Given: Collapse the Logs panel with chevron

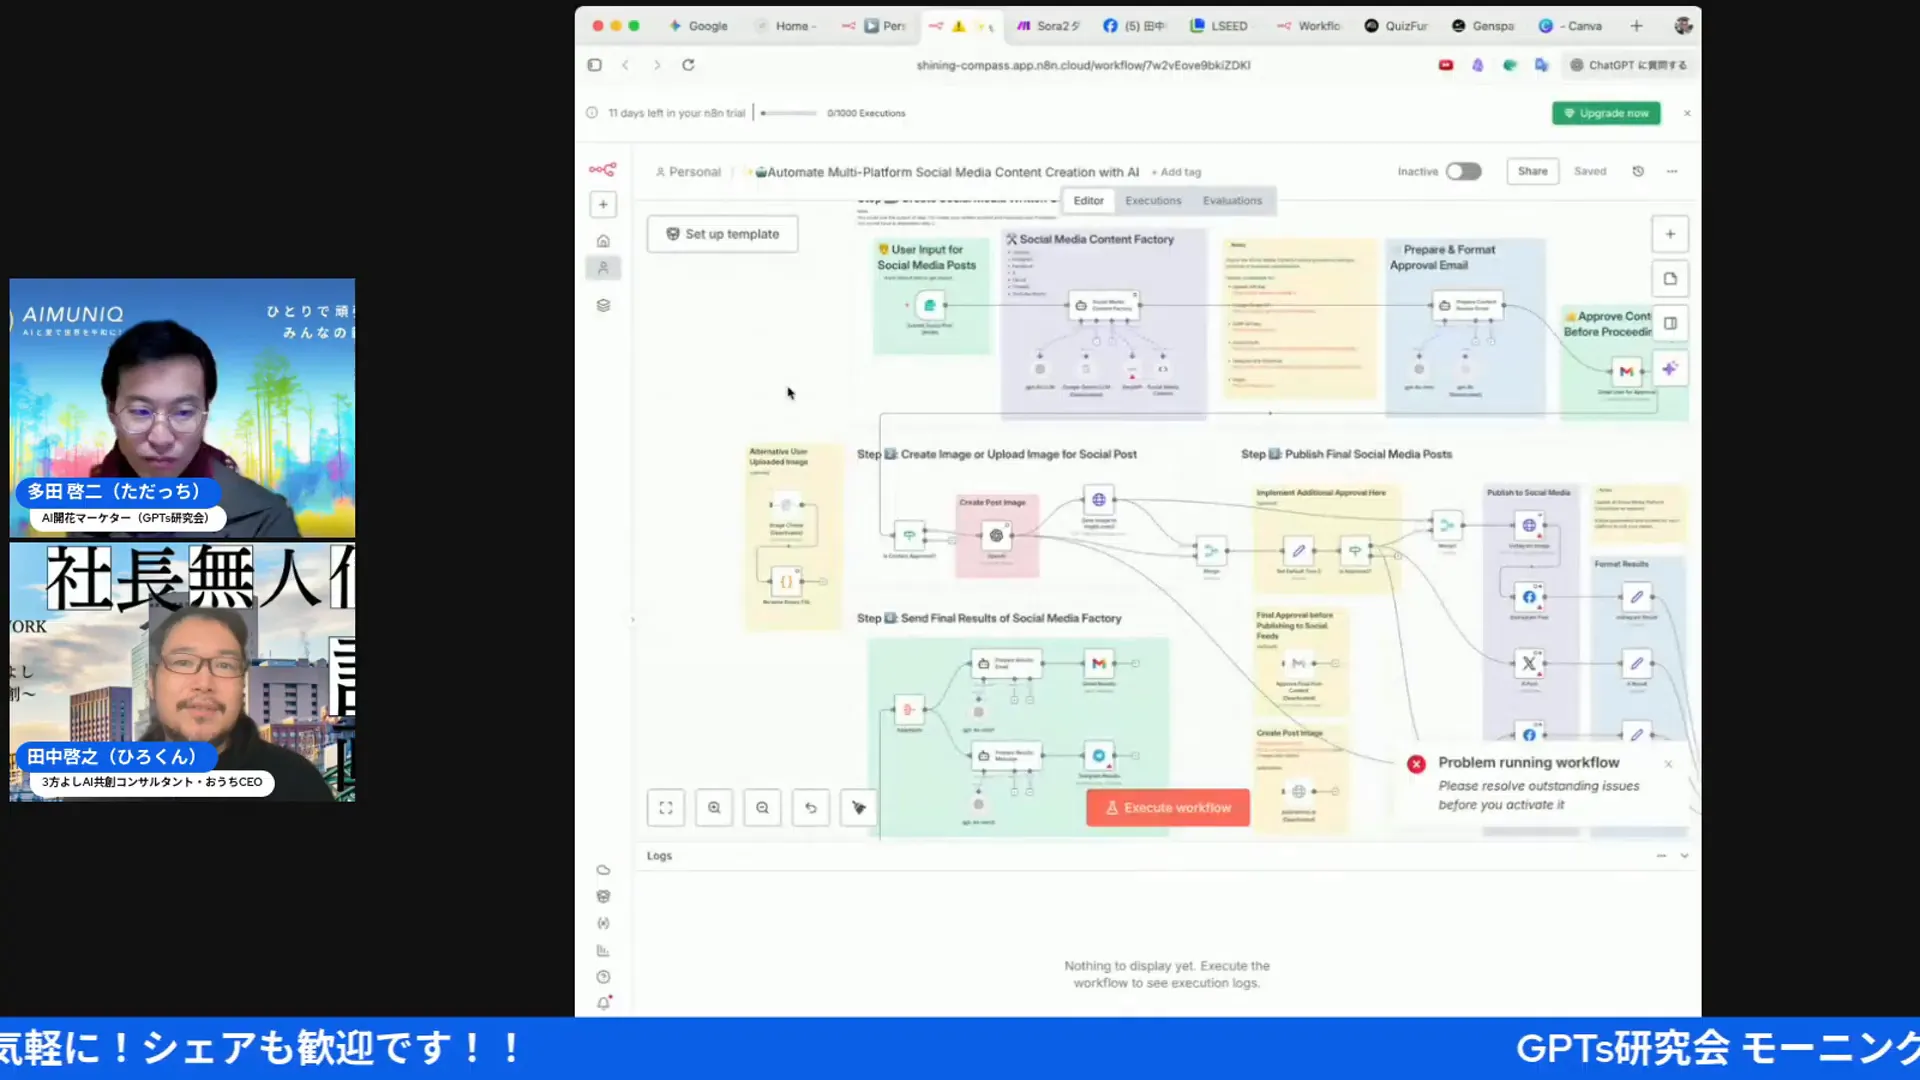Looking at the screenshot, I should coord(1684,856).
